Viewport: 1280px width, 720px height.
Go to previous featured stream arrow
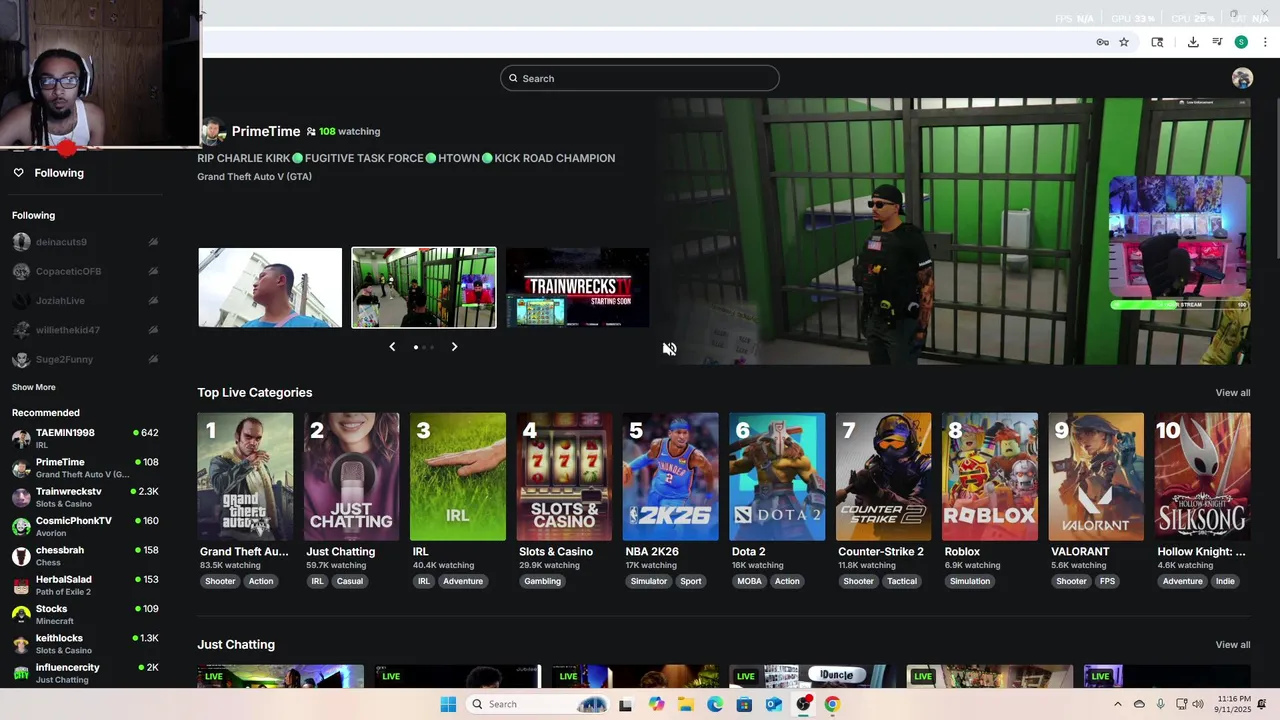pyautogui.click(x=392, y=347)
